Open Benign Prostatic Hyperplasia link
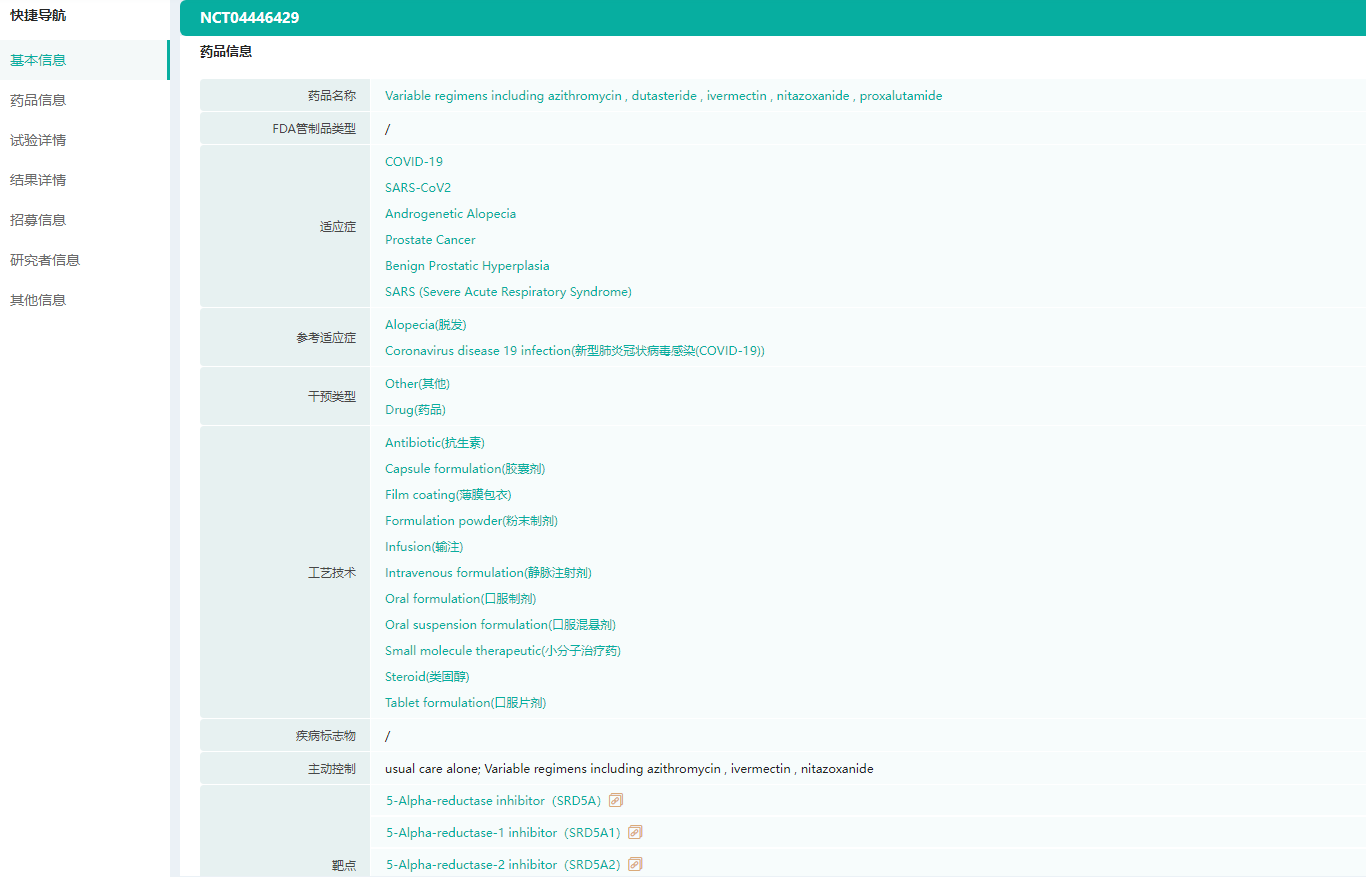The width and height of the screenshot is (1366, 877). [467, 266]
